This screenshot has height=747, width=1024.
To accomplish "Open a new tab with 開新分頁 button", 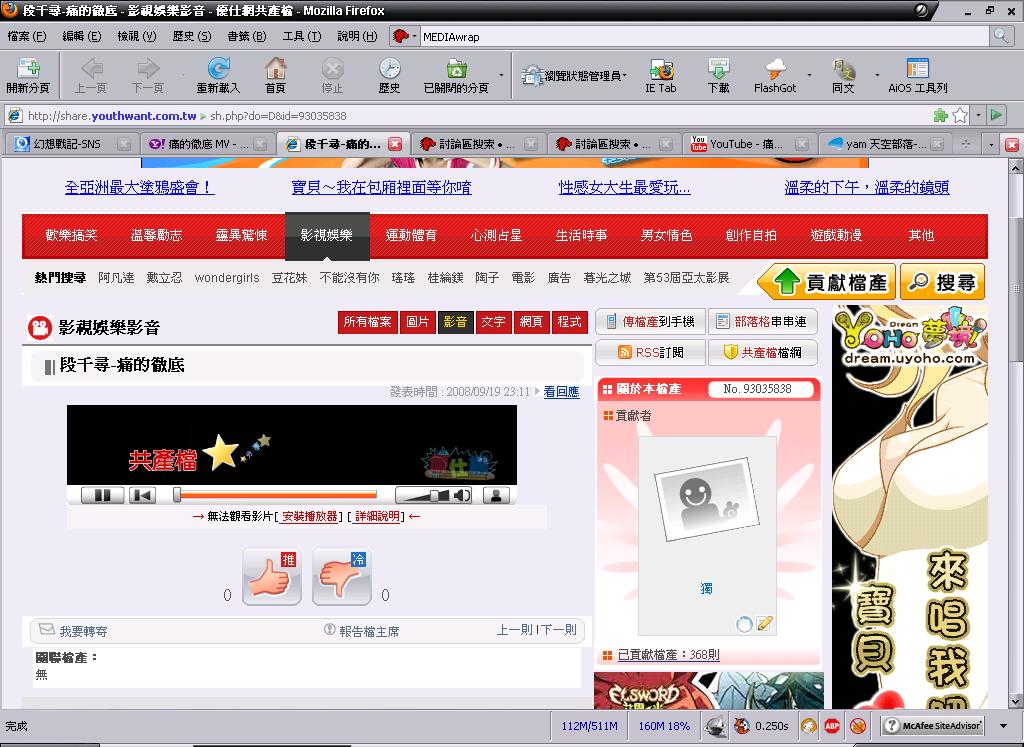I will (27, 74).
